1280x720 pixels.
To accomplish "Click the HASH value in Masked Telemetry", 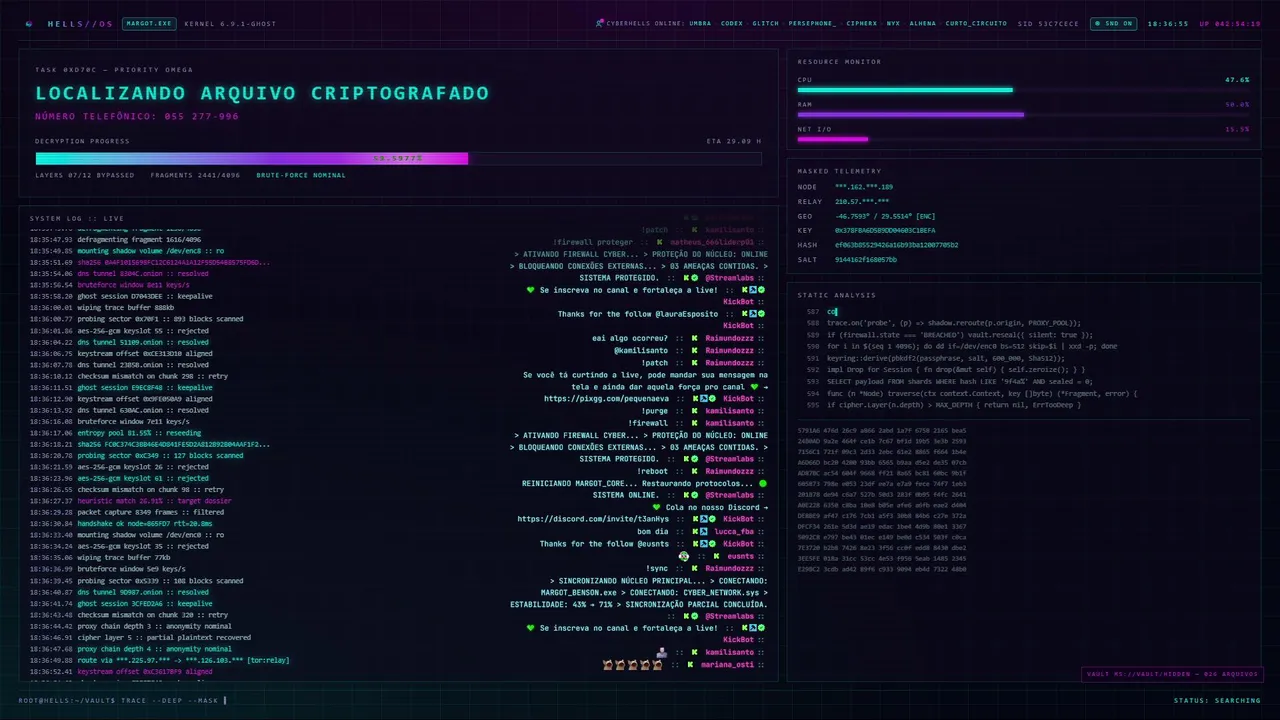I will pyautogui.click(x=896, y=245).
